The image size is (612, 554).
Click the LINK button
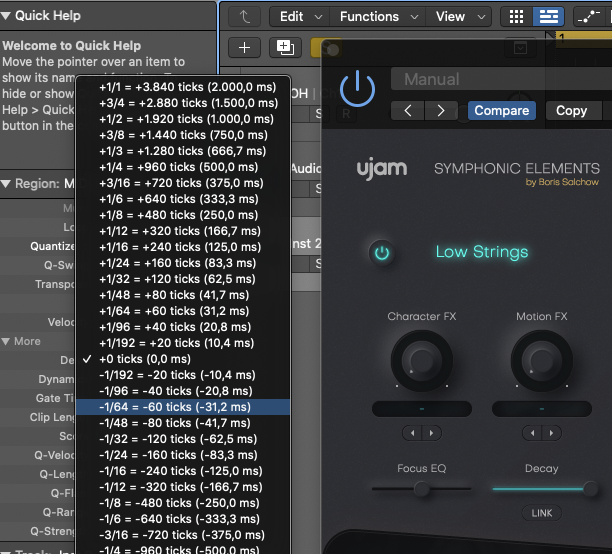tap(542, 513)
